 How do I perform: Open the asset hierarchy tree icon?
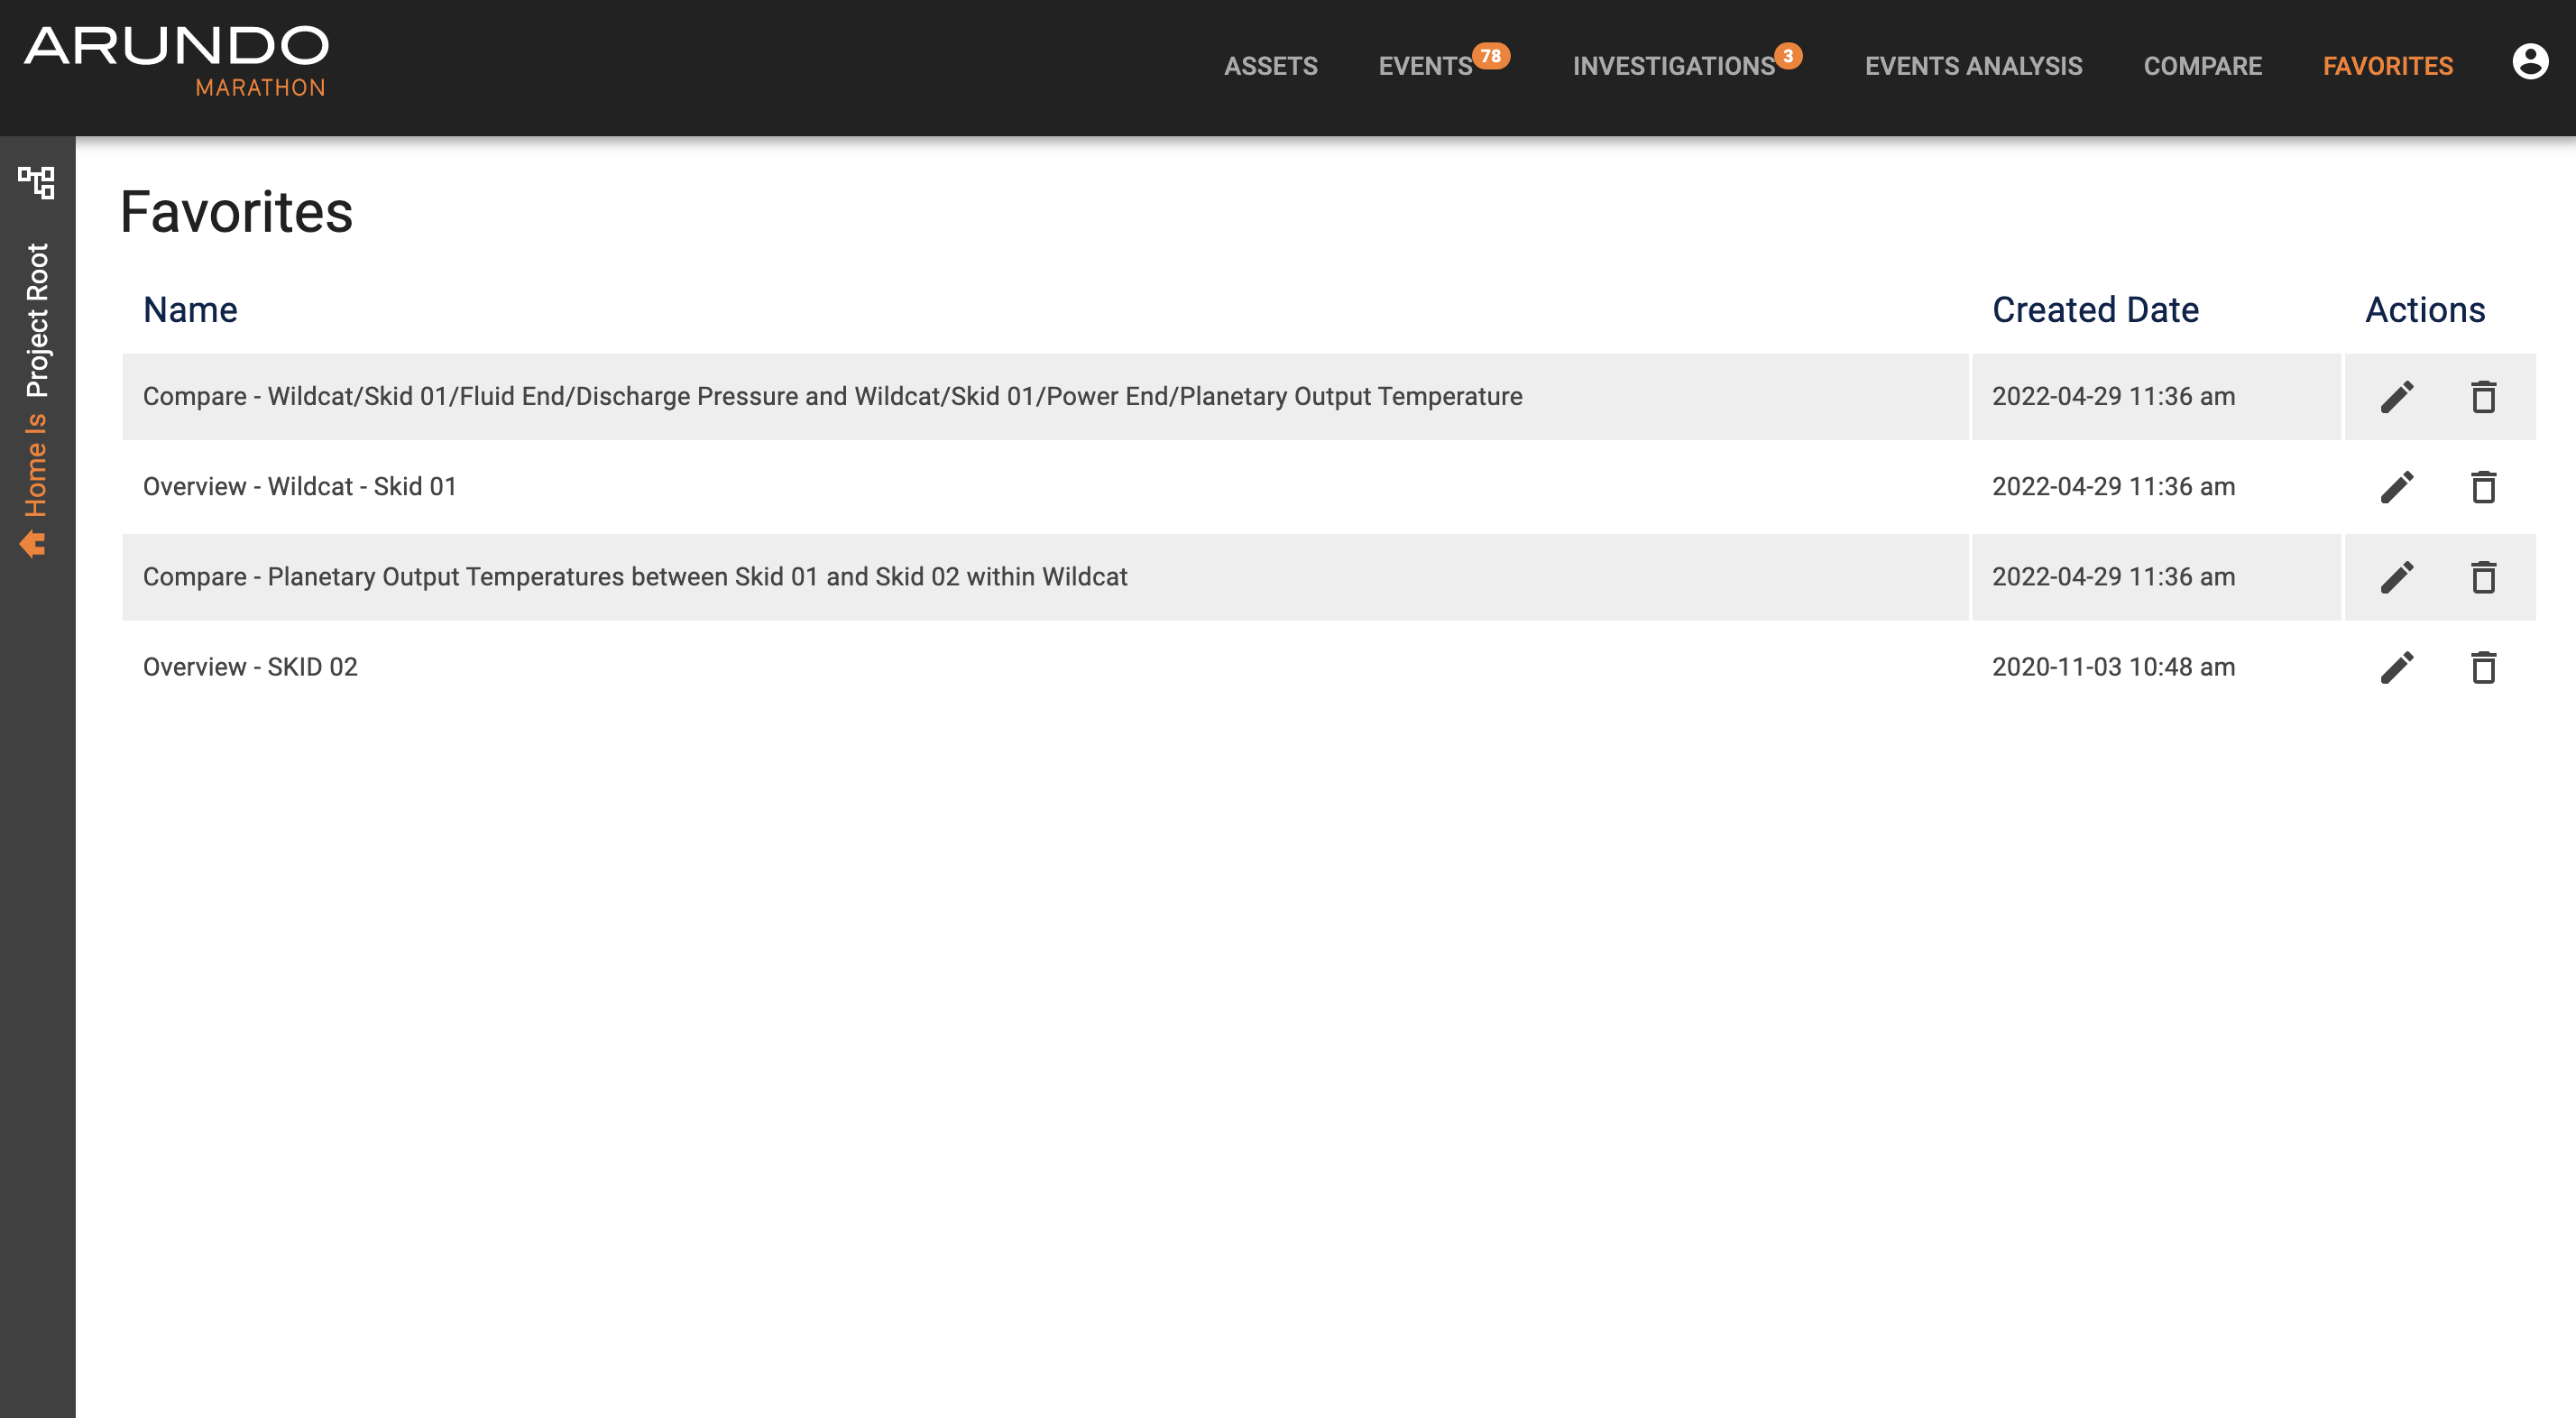click(x=37, y=182)
